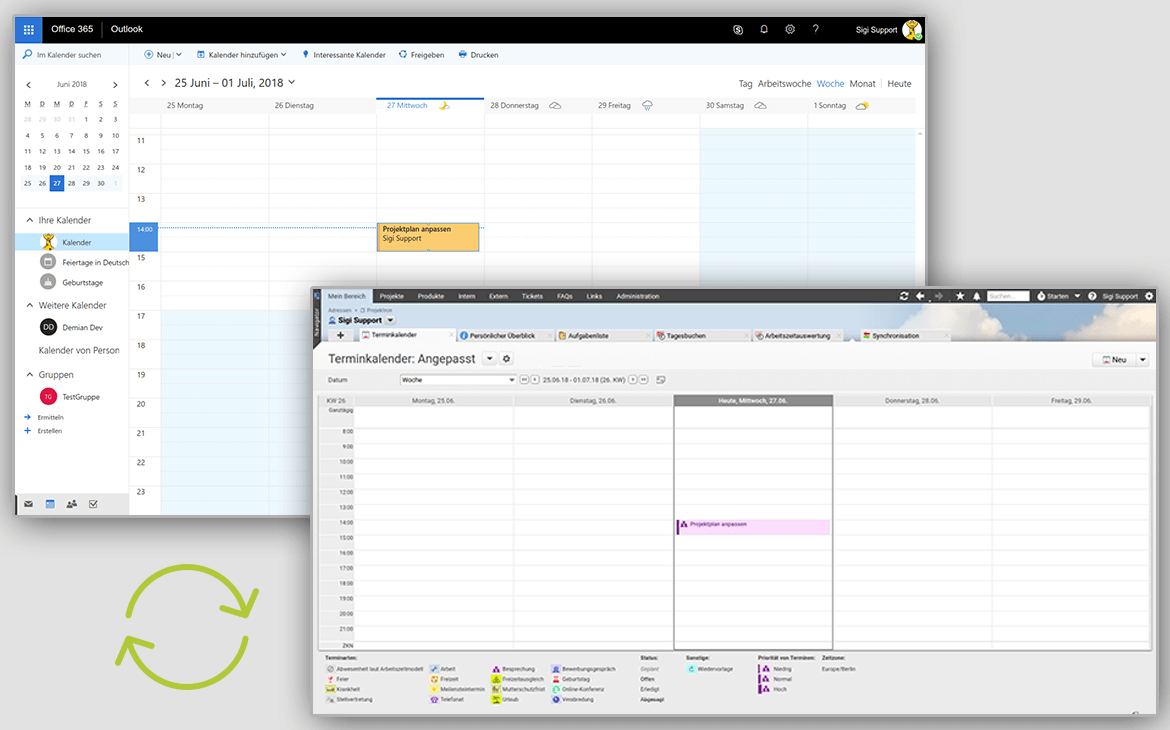Go to previous week in Terminkalender
1170x730 pixels.
click(x=535, y=380)
